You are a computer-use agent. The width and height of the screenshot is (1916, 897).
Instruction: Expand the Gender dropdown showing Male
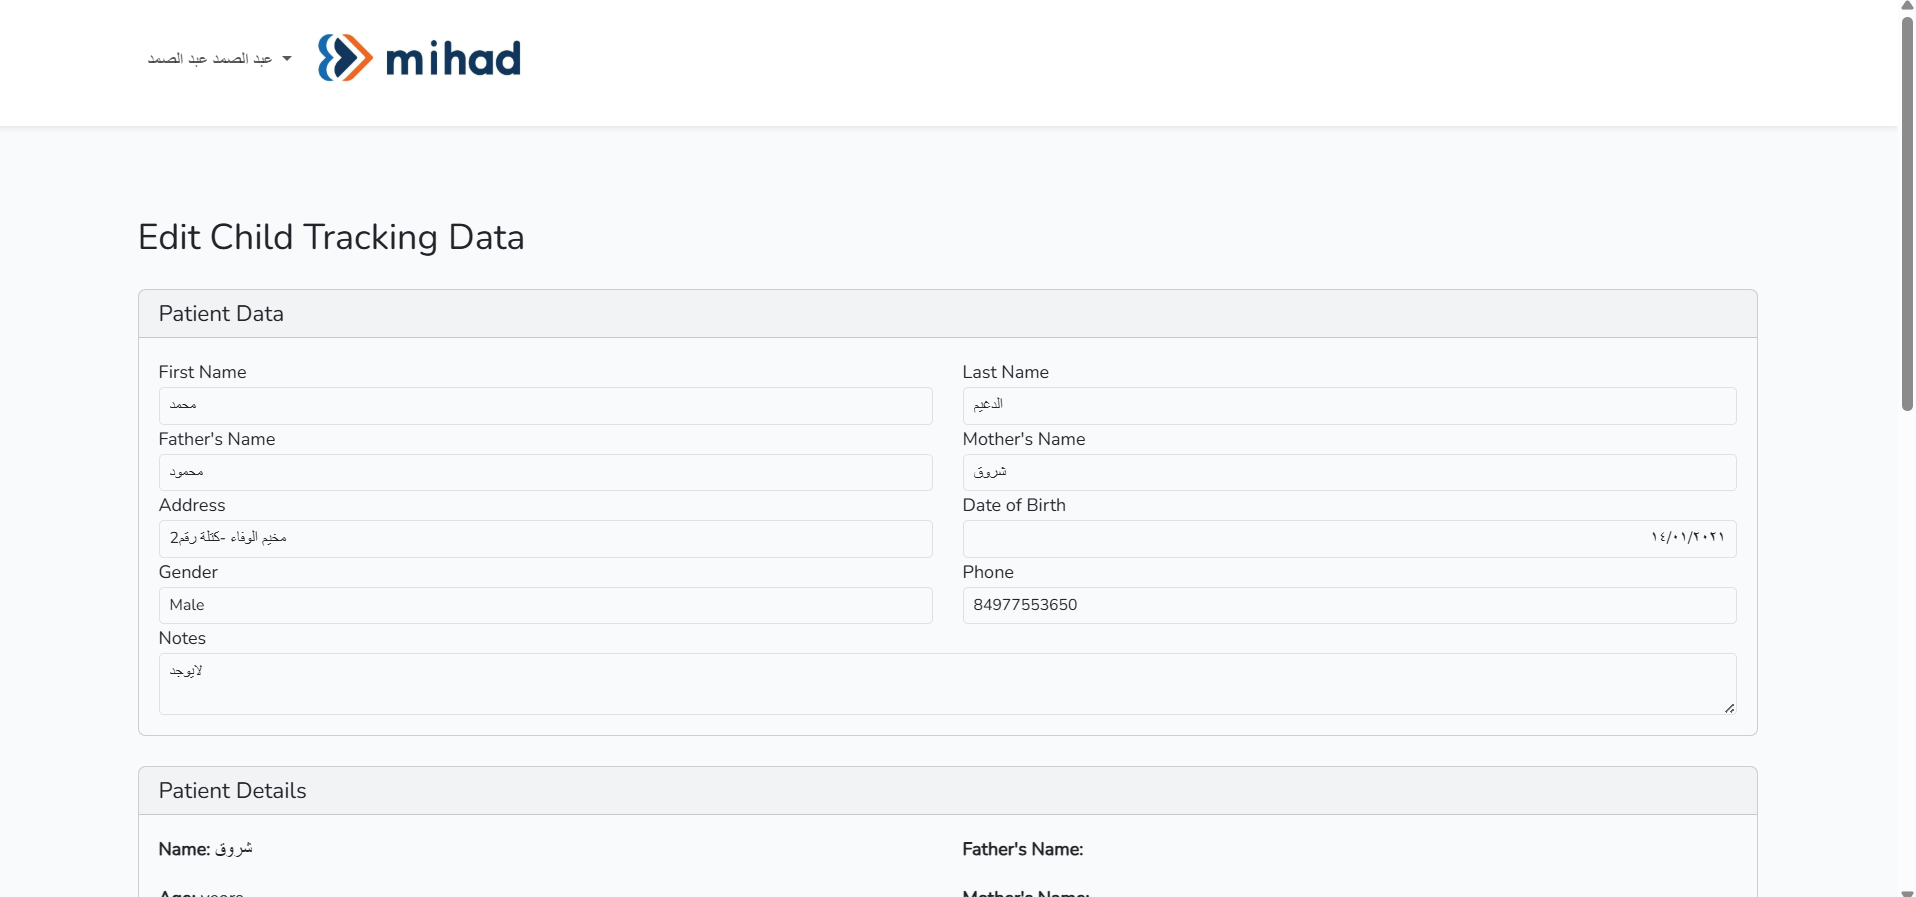[x=545, y=605]
